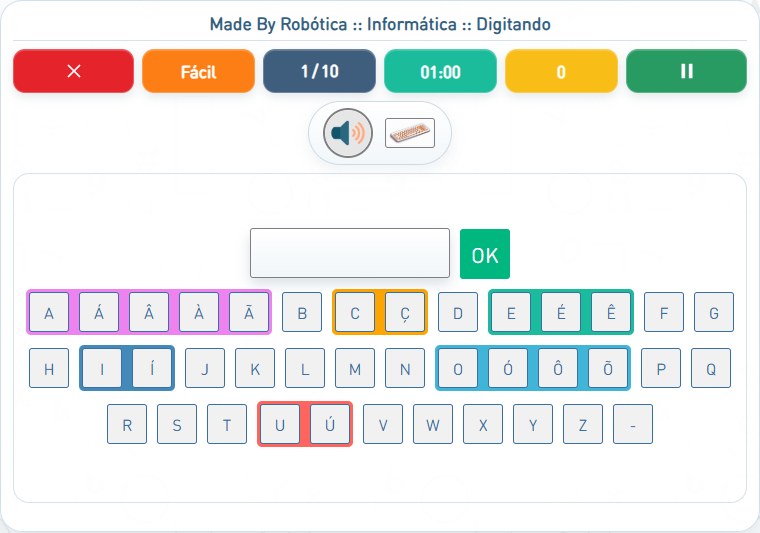Select unaccented letter key U
The image size is (760, 533).
(280, 424)
